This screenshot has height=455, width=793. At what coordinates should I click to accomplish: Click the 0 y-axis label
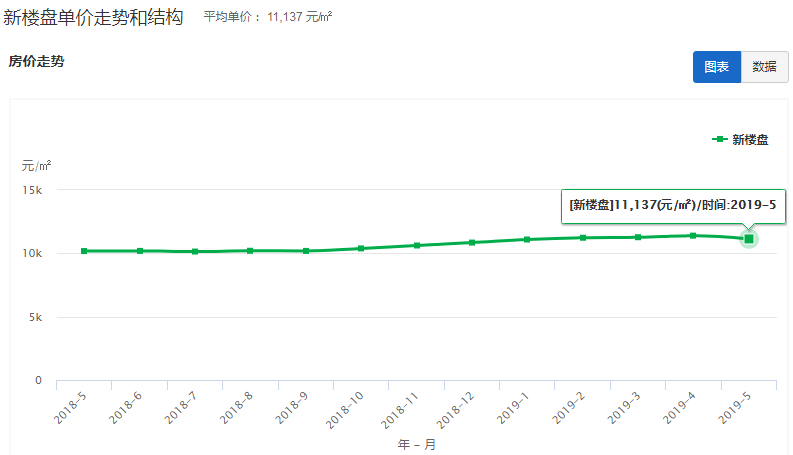[38, 380]
